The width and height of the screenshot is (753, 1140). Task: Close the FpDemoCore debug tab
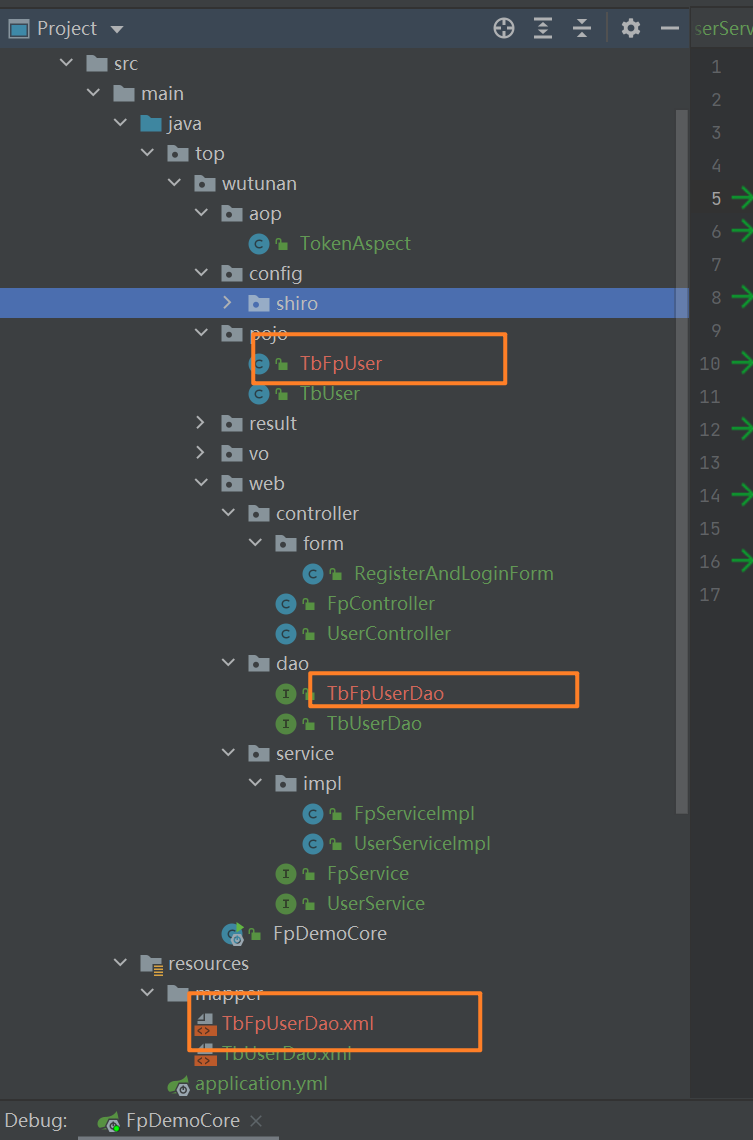[x=255, y=1121]
